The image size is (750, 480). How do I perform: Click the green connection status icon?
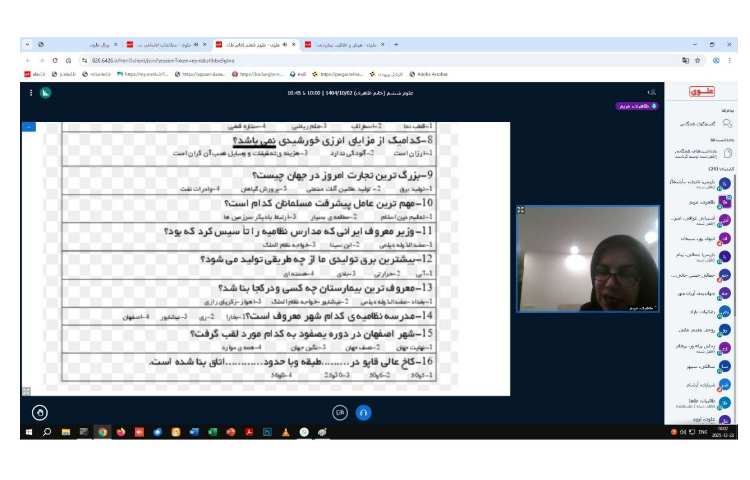click(x=46, y=93)
